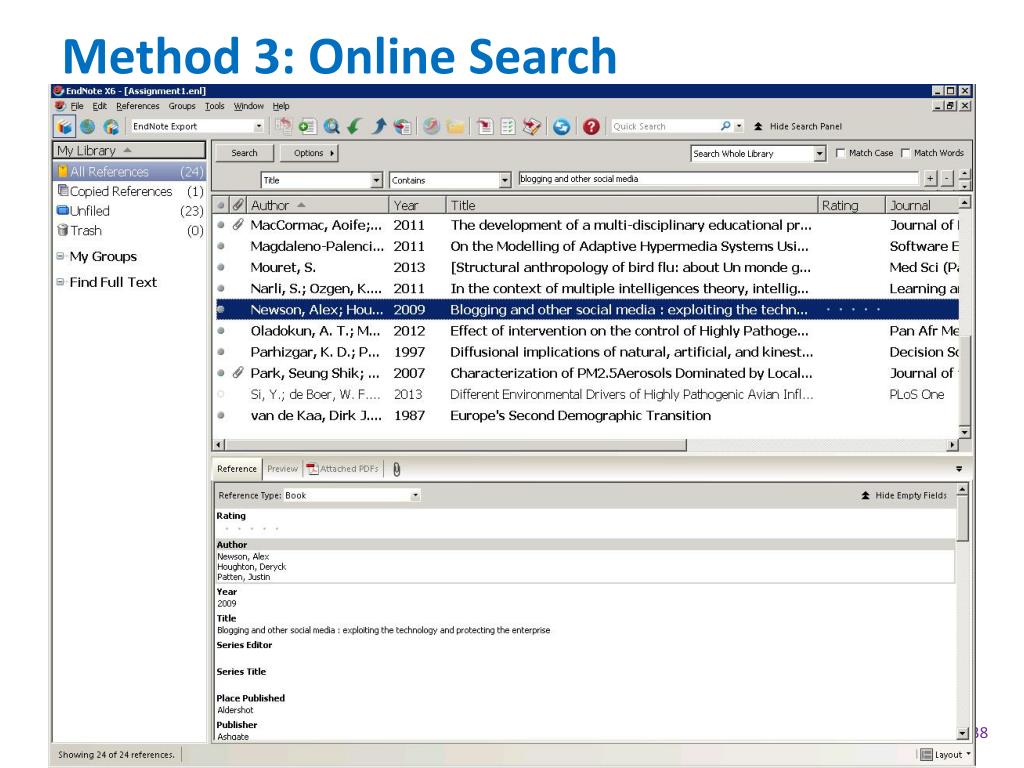Viewport: 1024px width, 768px height.
Task: Launch the Sync Library icon
Action: [562, 126]
